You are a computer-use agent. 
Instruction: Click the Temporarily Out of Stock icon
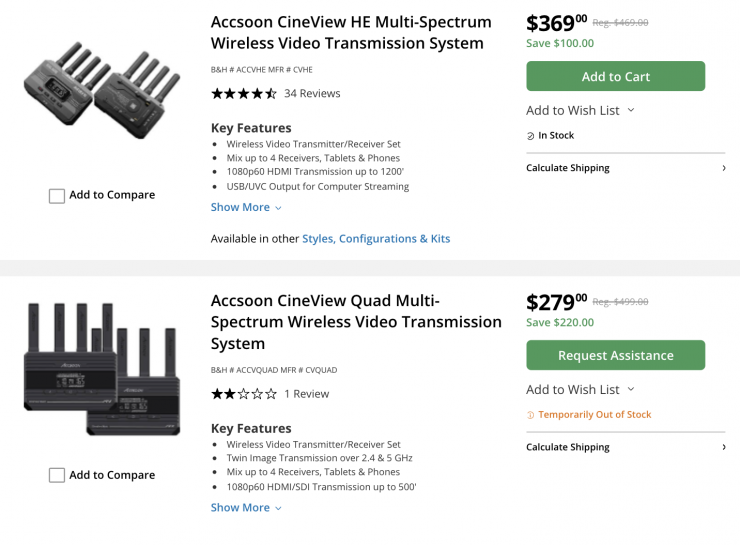531,415
